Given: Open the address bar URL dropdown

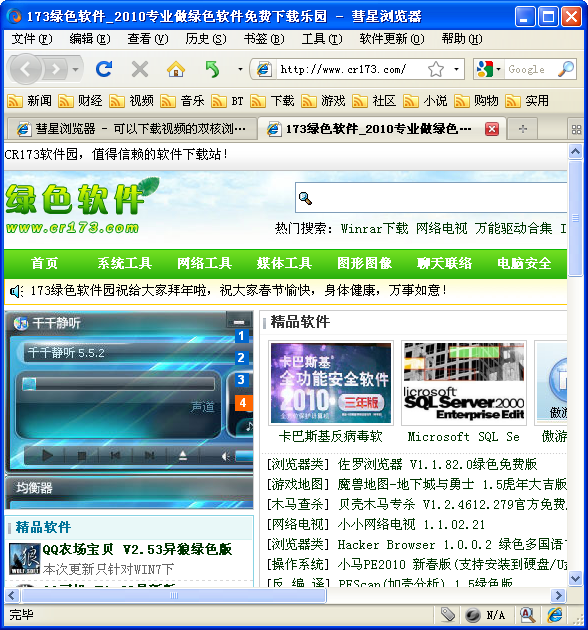Looking at the screenshot, I should [456, 69].
